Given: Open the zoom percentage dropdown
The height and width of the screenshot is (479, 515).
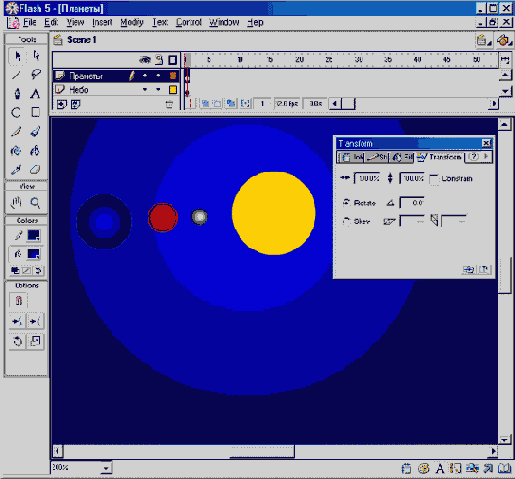Looking at the screenshot, I should tap(106, 468).
